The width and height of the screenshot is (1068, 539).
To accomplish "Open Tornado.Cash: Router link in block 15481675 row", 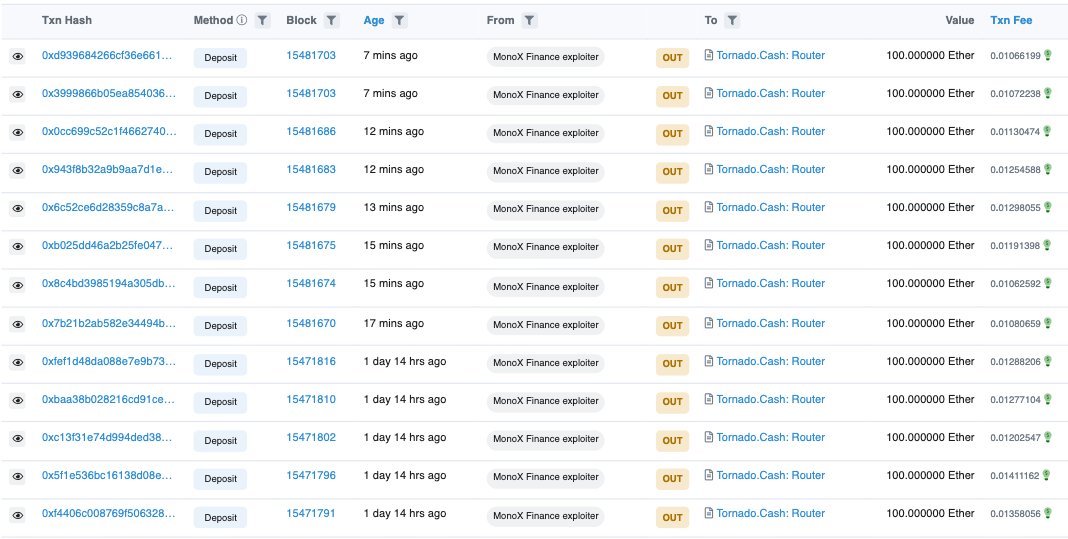I will [770, 245].
